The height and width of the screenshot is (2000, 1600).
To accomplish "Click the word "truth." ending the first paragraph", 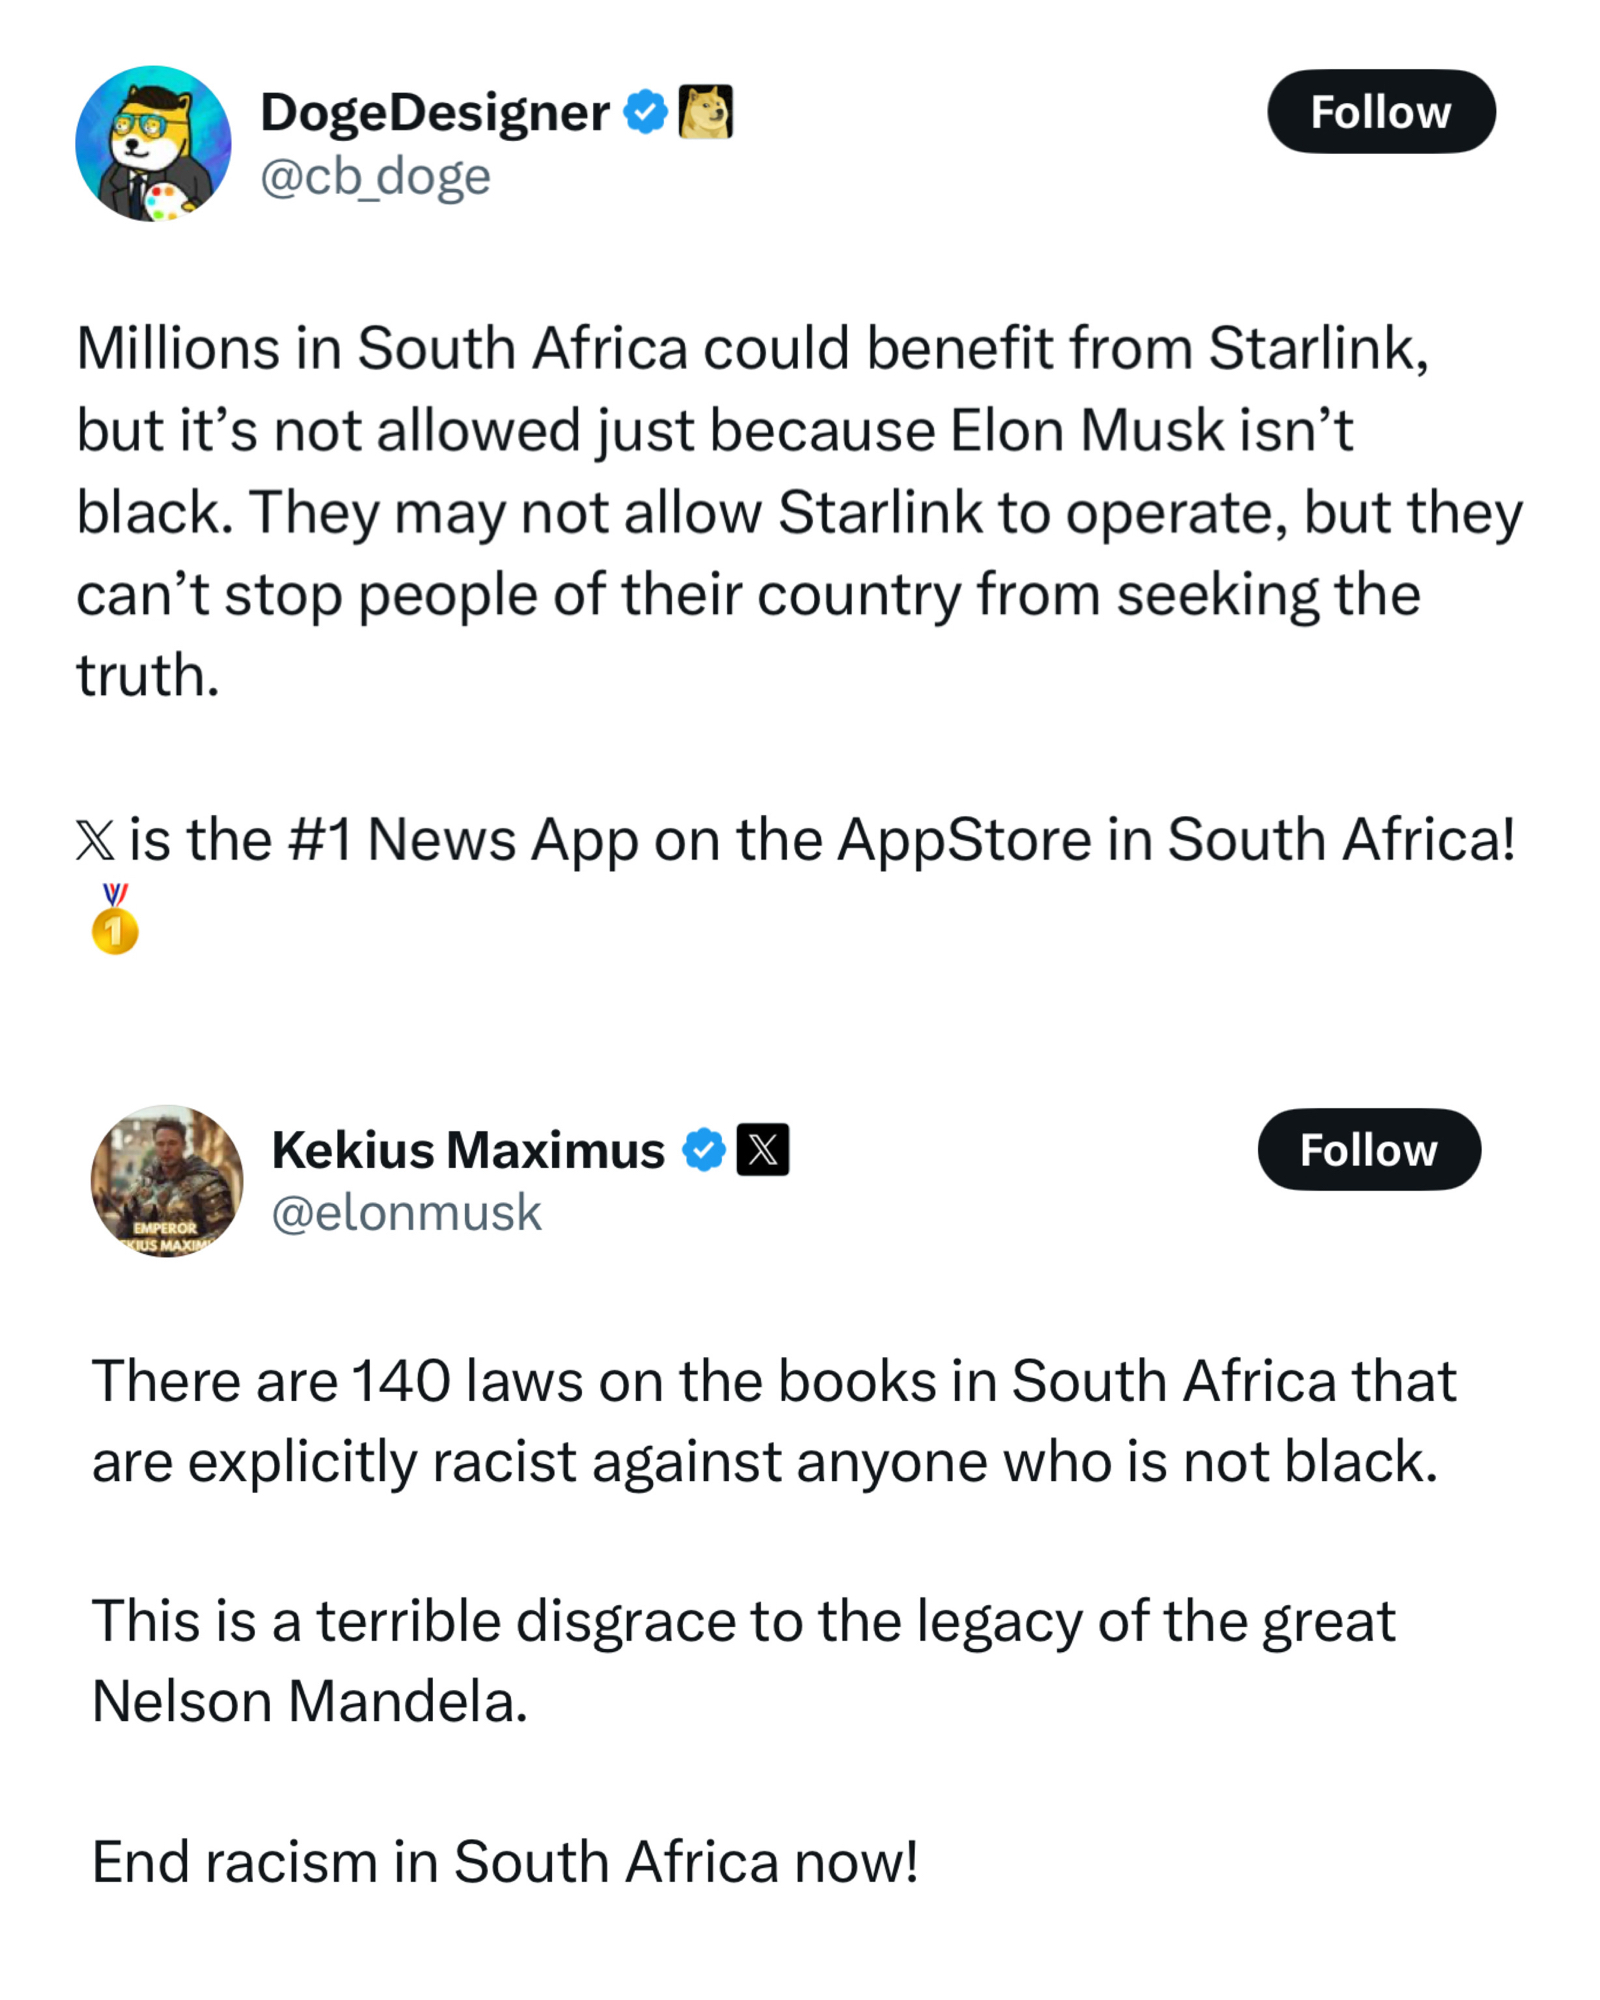I will pyautogui.click(x=148, y=675).
